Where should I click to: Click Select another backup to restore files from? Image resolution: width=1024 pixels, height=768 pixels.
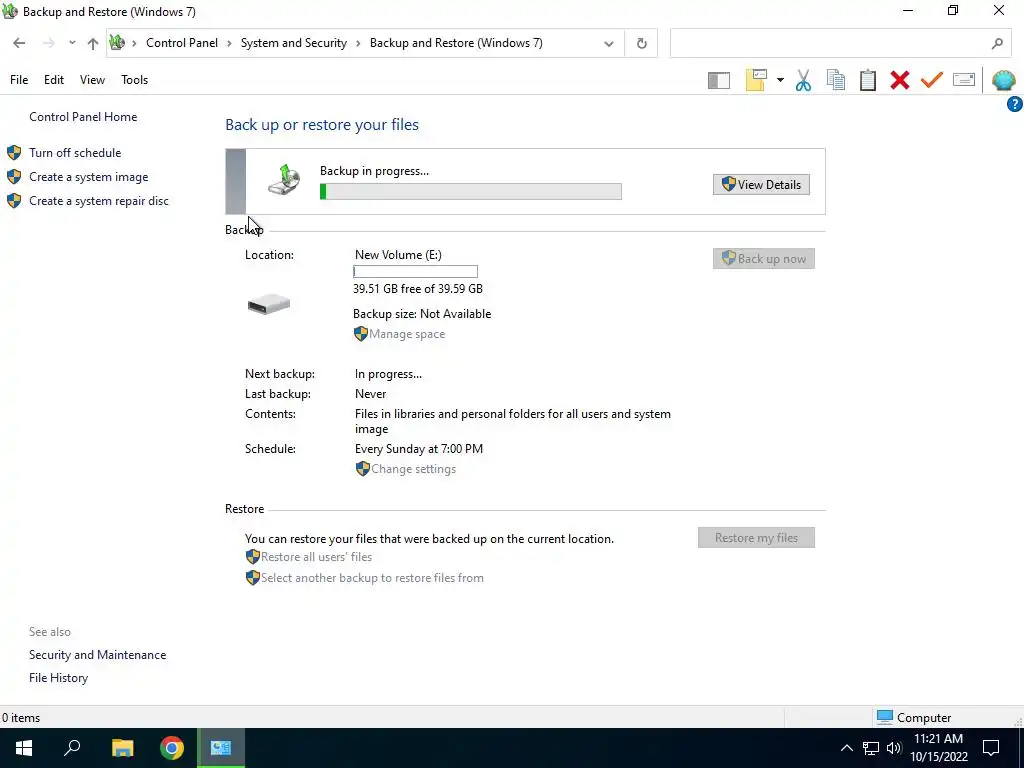[372, 578]
